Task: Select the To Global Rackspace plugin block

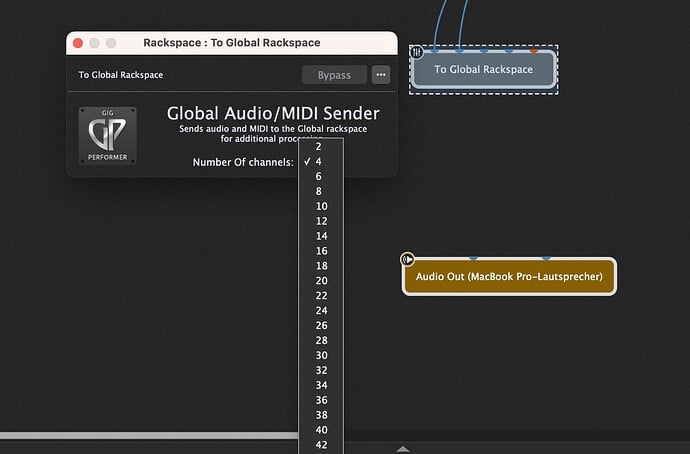Action: tap(483, 70)
